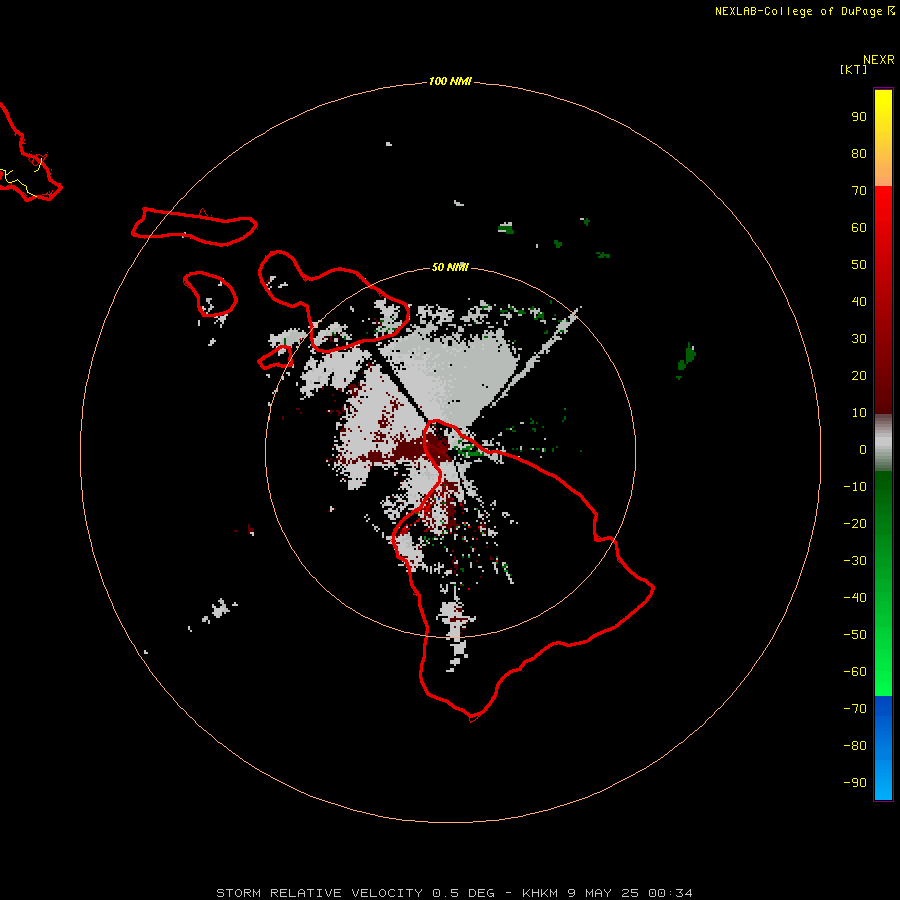Image resolution: width=900 pixels, height=900 pixels.
Task: Click the 30 value on velocity scale
Action: pos(859,339)
